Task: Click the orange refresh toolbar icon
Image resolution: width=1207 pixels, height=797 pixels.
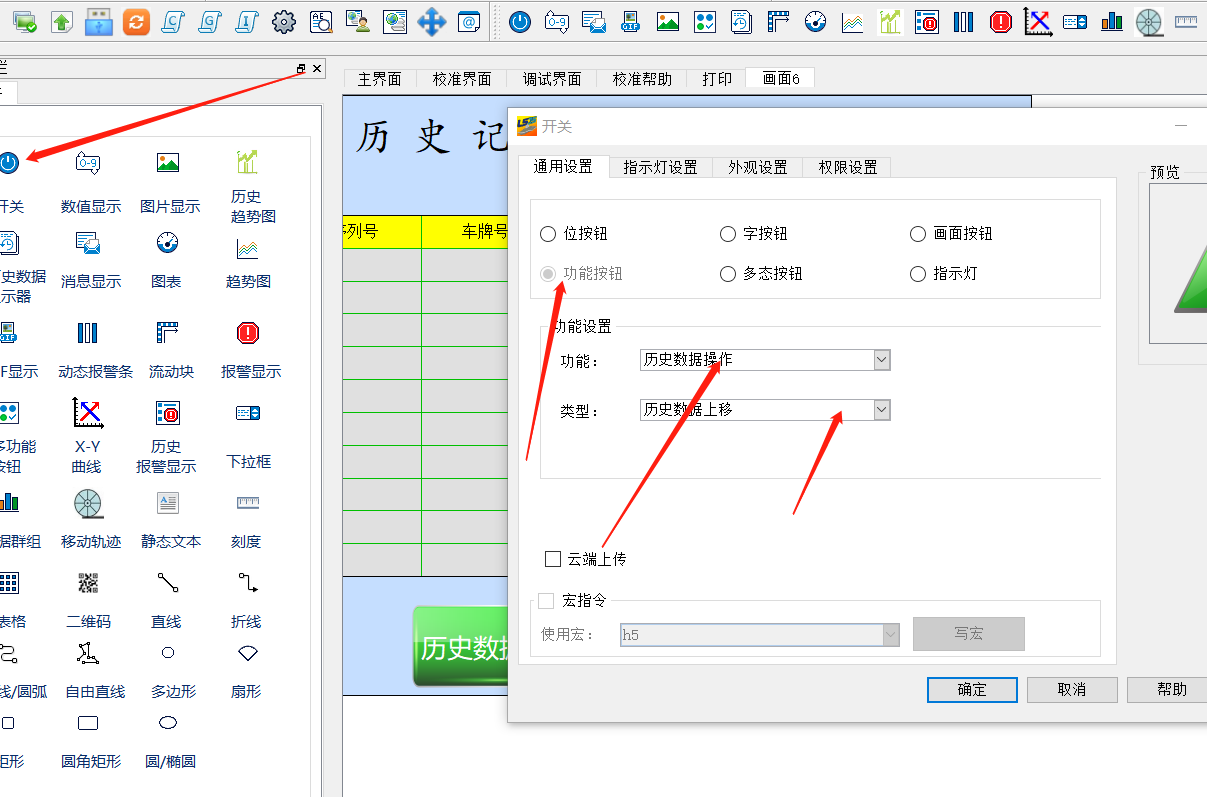Action: point(136,21)
